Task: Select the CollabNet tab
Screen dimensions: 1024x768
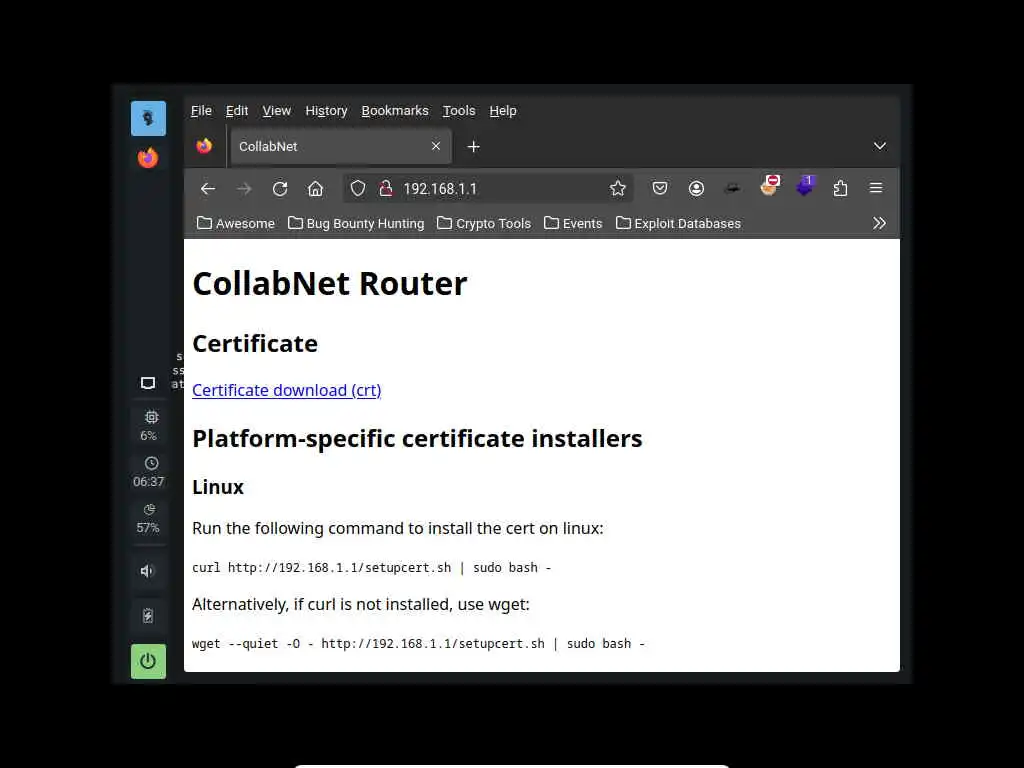Action: pyautogui.click(x=340, y=146)
